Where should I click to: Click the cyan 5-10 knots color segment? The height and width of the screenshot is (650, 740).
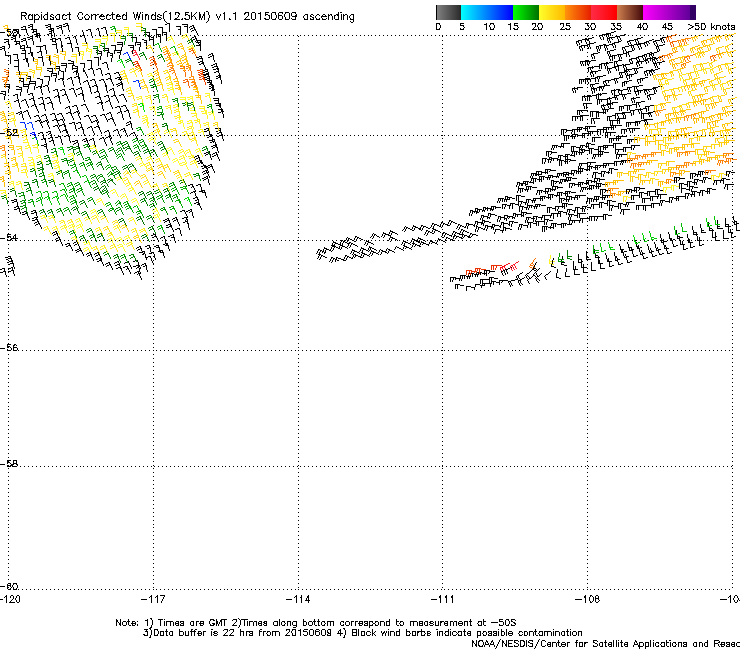pyautogui.click(x=474, y=12)
